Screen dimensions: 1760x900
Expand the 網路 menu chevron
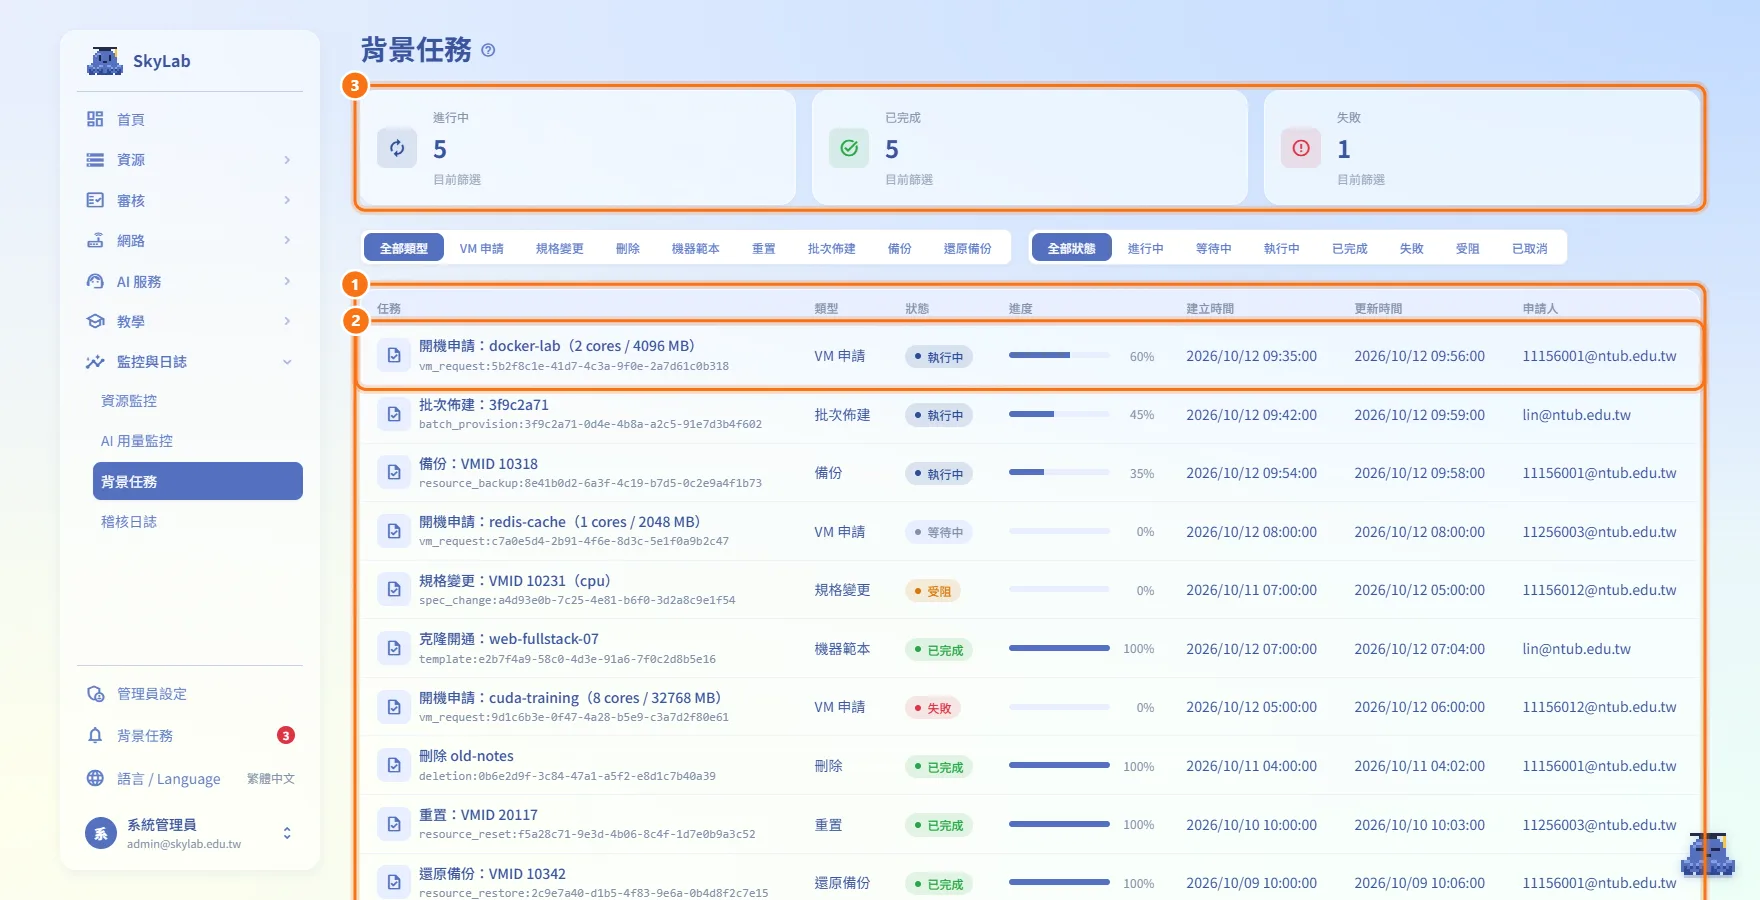tap(287, 241)
